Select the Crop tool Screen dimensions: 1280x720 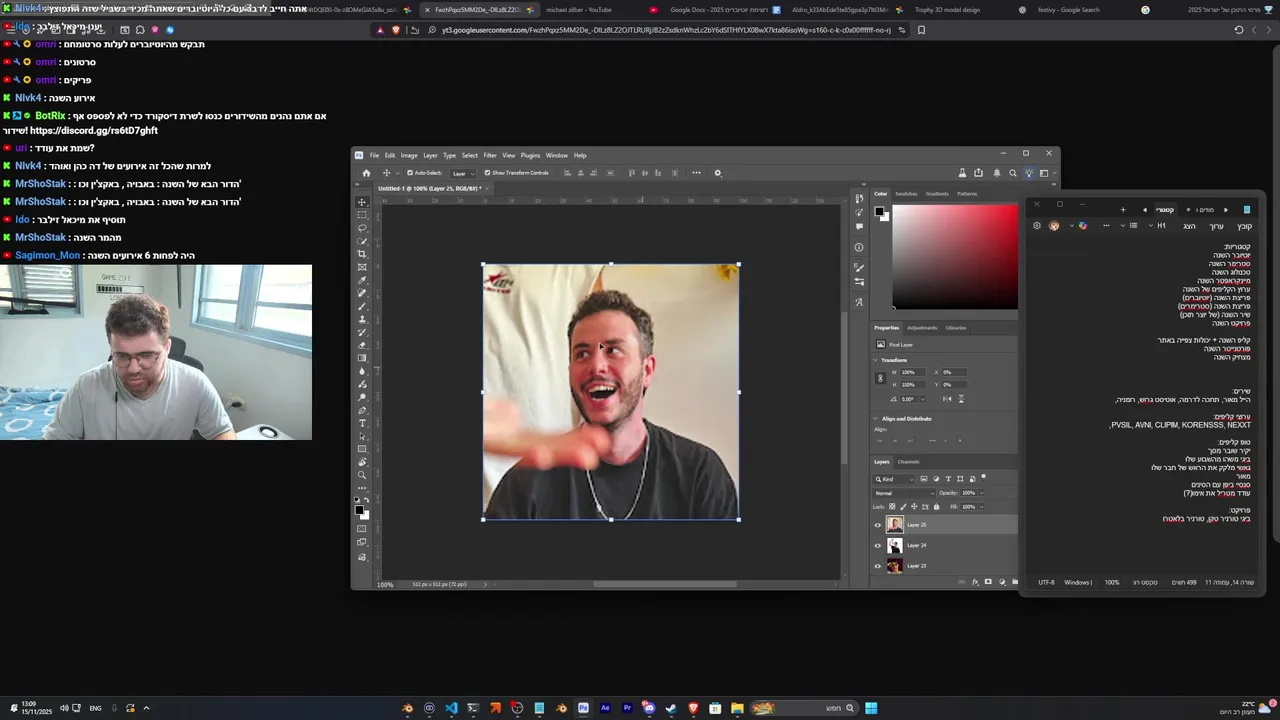tap(361, 254)
